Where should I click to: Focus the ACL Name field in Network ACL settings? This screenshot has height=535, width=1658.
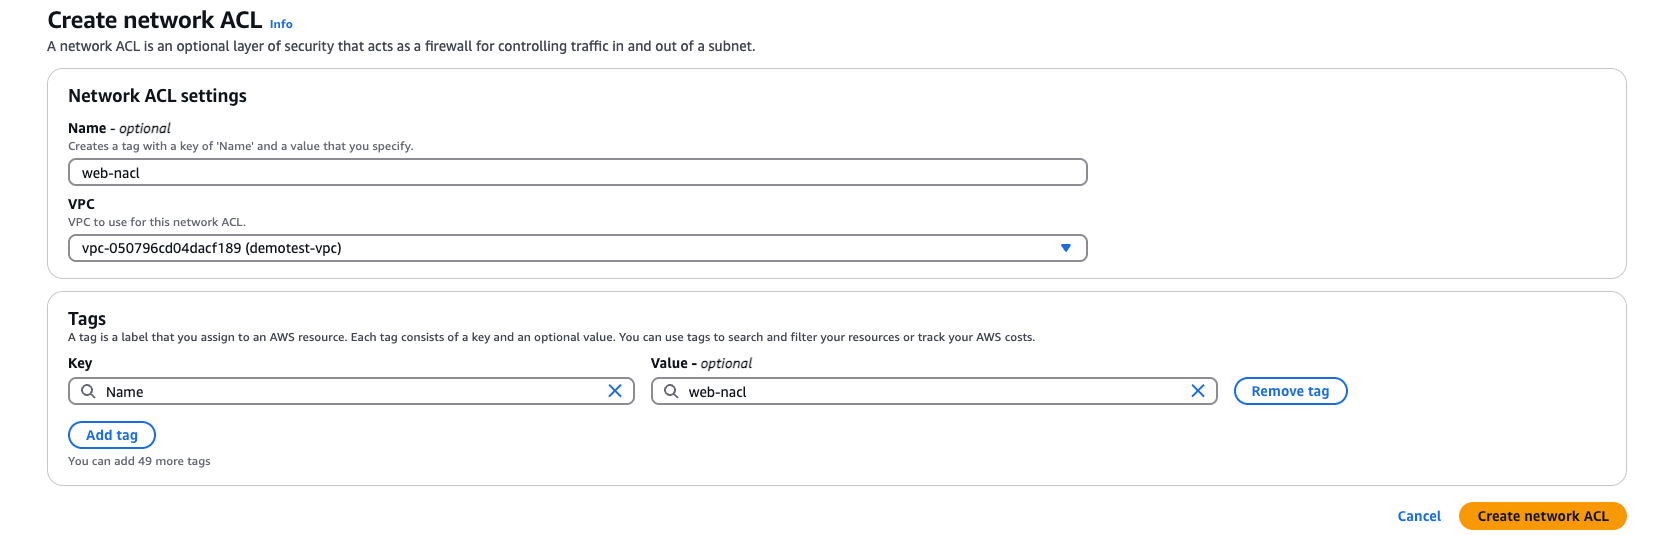pyautogui.click(x=577, y=173)
